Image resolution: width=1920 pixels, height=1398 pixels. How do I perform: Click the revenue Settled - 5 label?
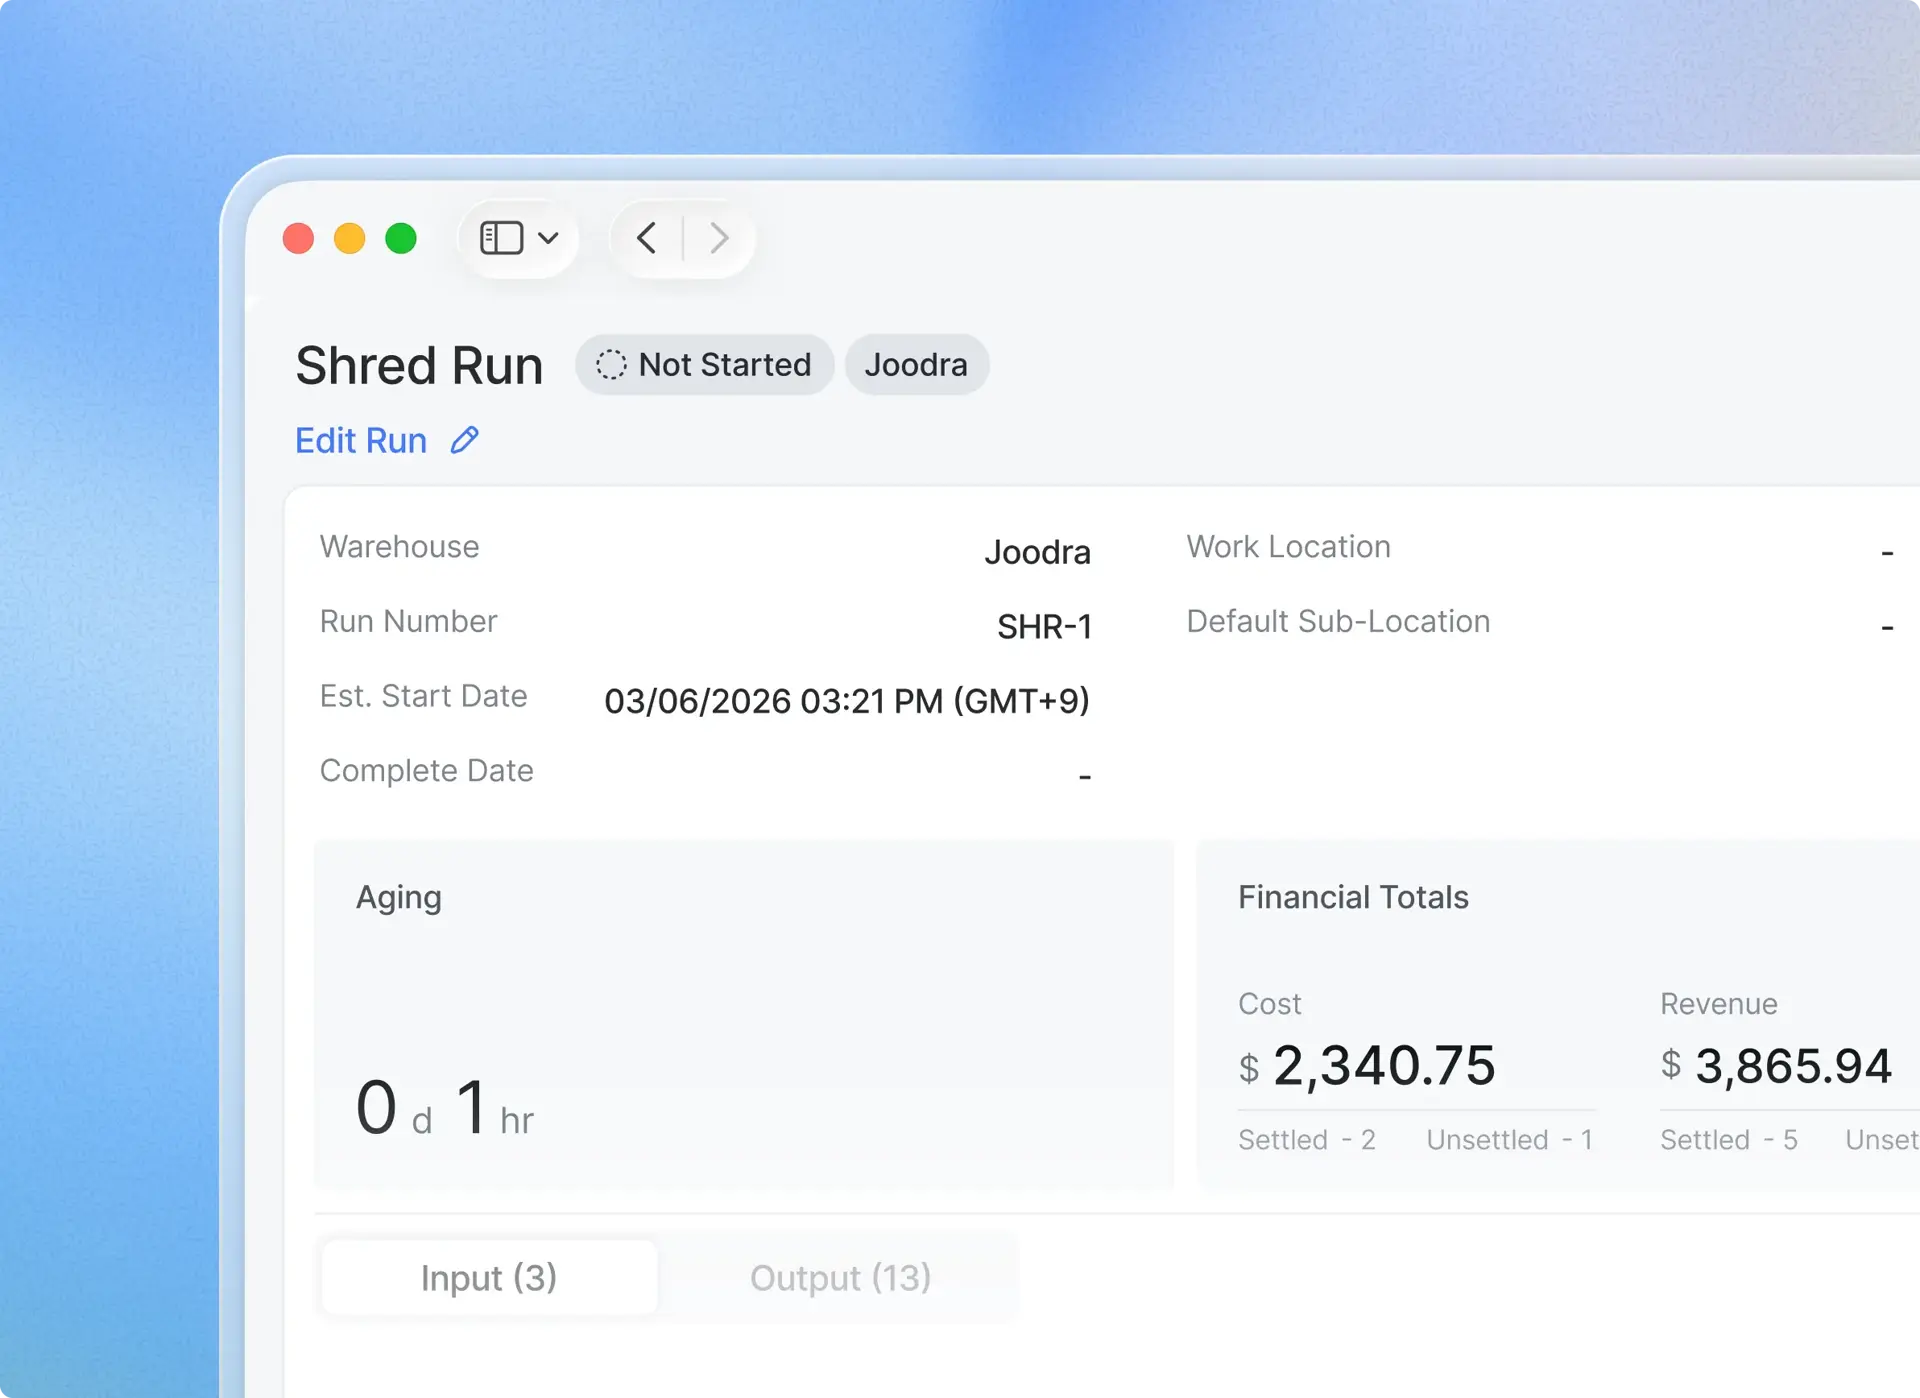(x=1729, y=1139)
